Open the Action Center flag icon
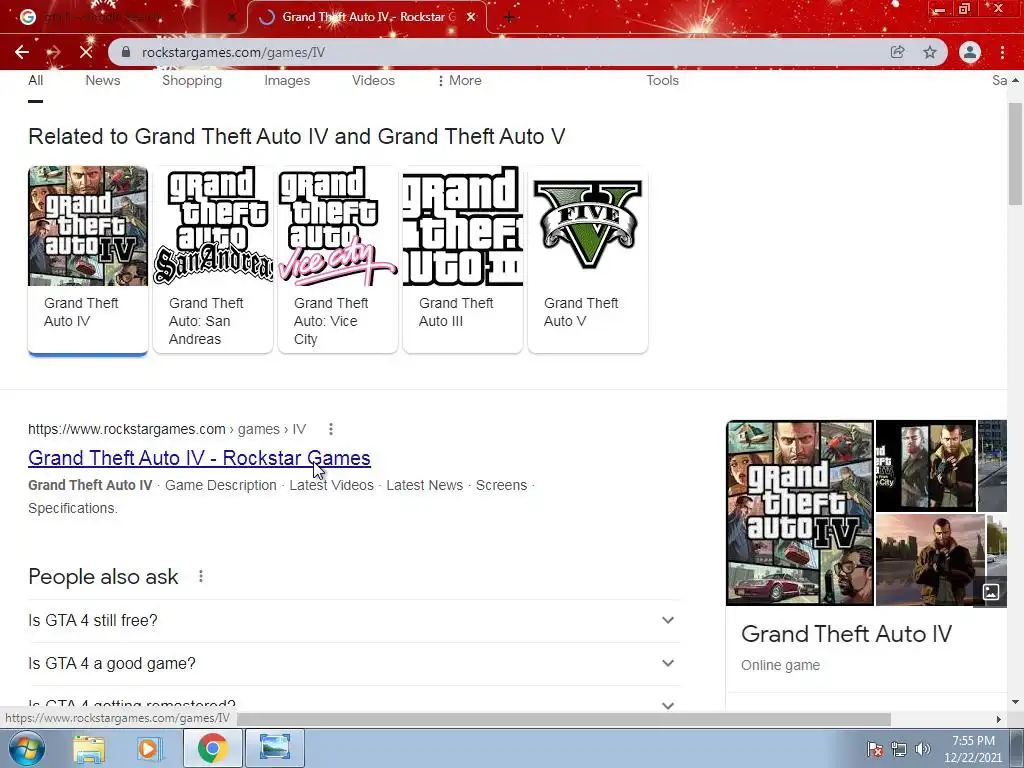Viewport: 1024px width, 768px height. pyautogui.click(x=875, y=749)
